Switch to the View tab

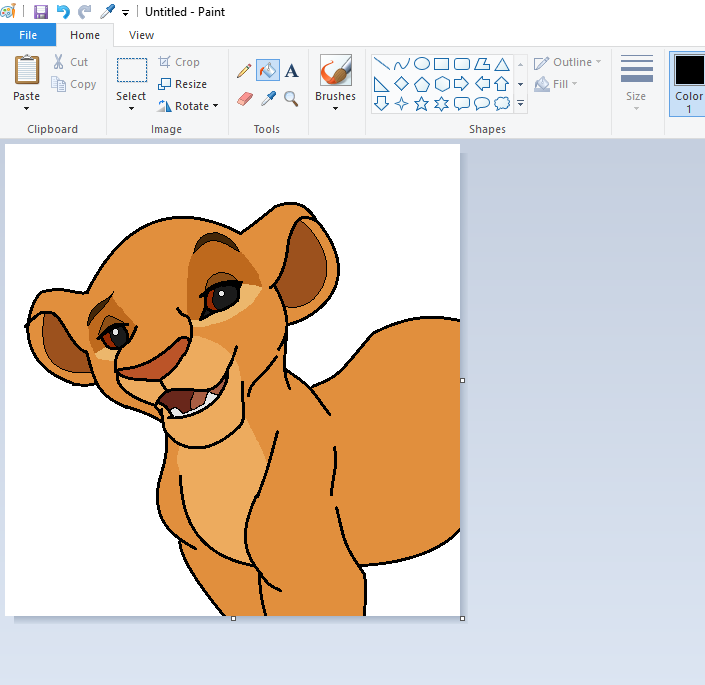[142, 35]
